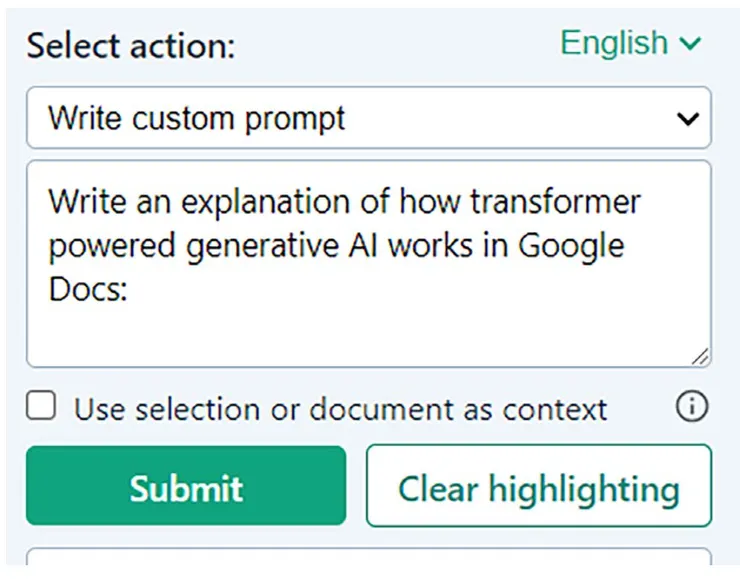Viewport: 740px width, 579px height.
Task: Click the partially visible box below Submit
Action: 368,561
